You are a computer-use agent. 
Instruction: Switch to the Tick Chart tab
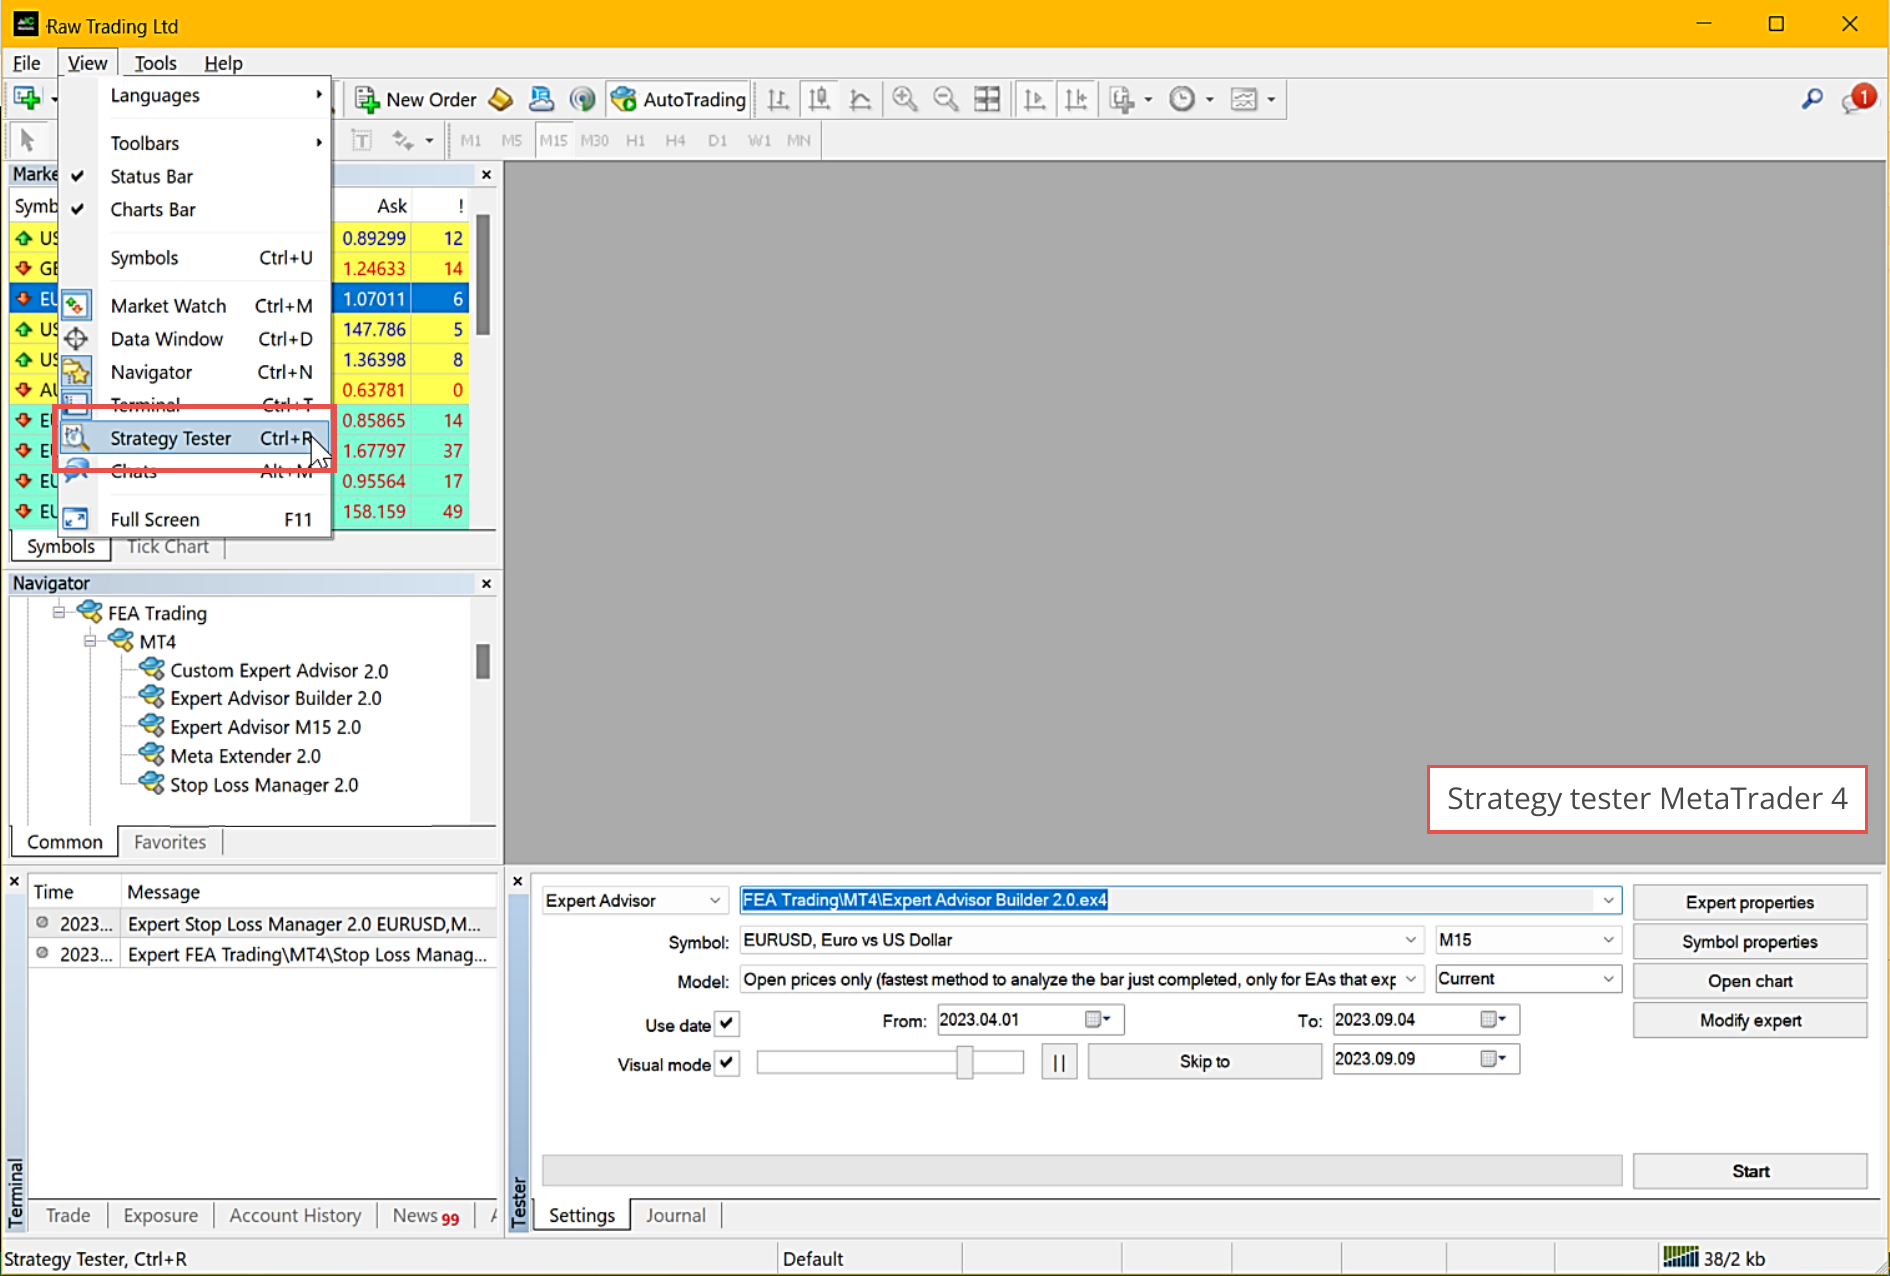(167, 547)
